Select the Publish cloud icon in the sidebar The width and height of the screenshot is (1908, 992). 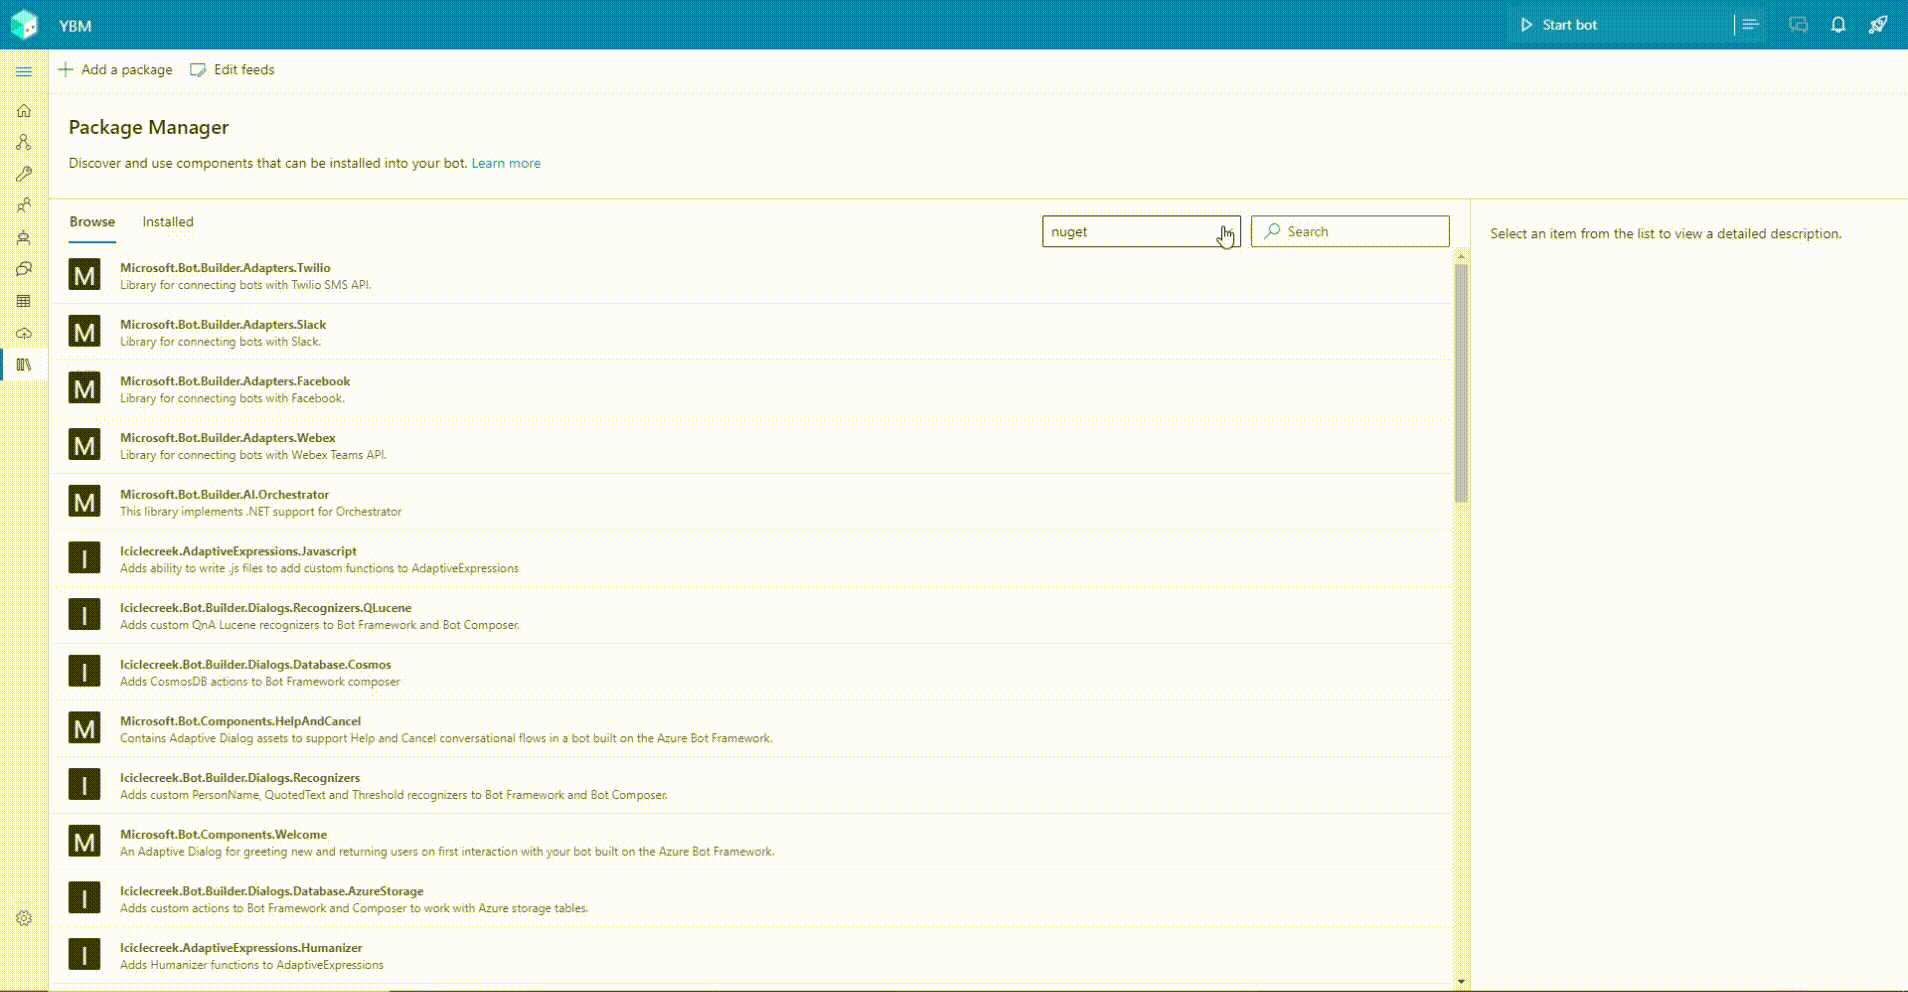click(23, 333)
